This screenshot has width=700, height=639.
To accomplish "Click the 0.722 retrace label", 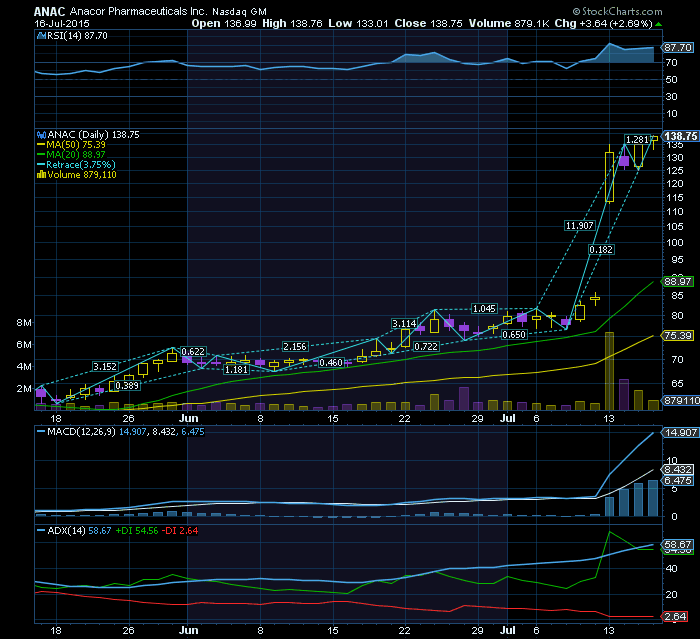I will (426, 347).
